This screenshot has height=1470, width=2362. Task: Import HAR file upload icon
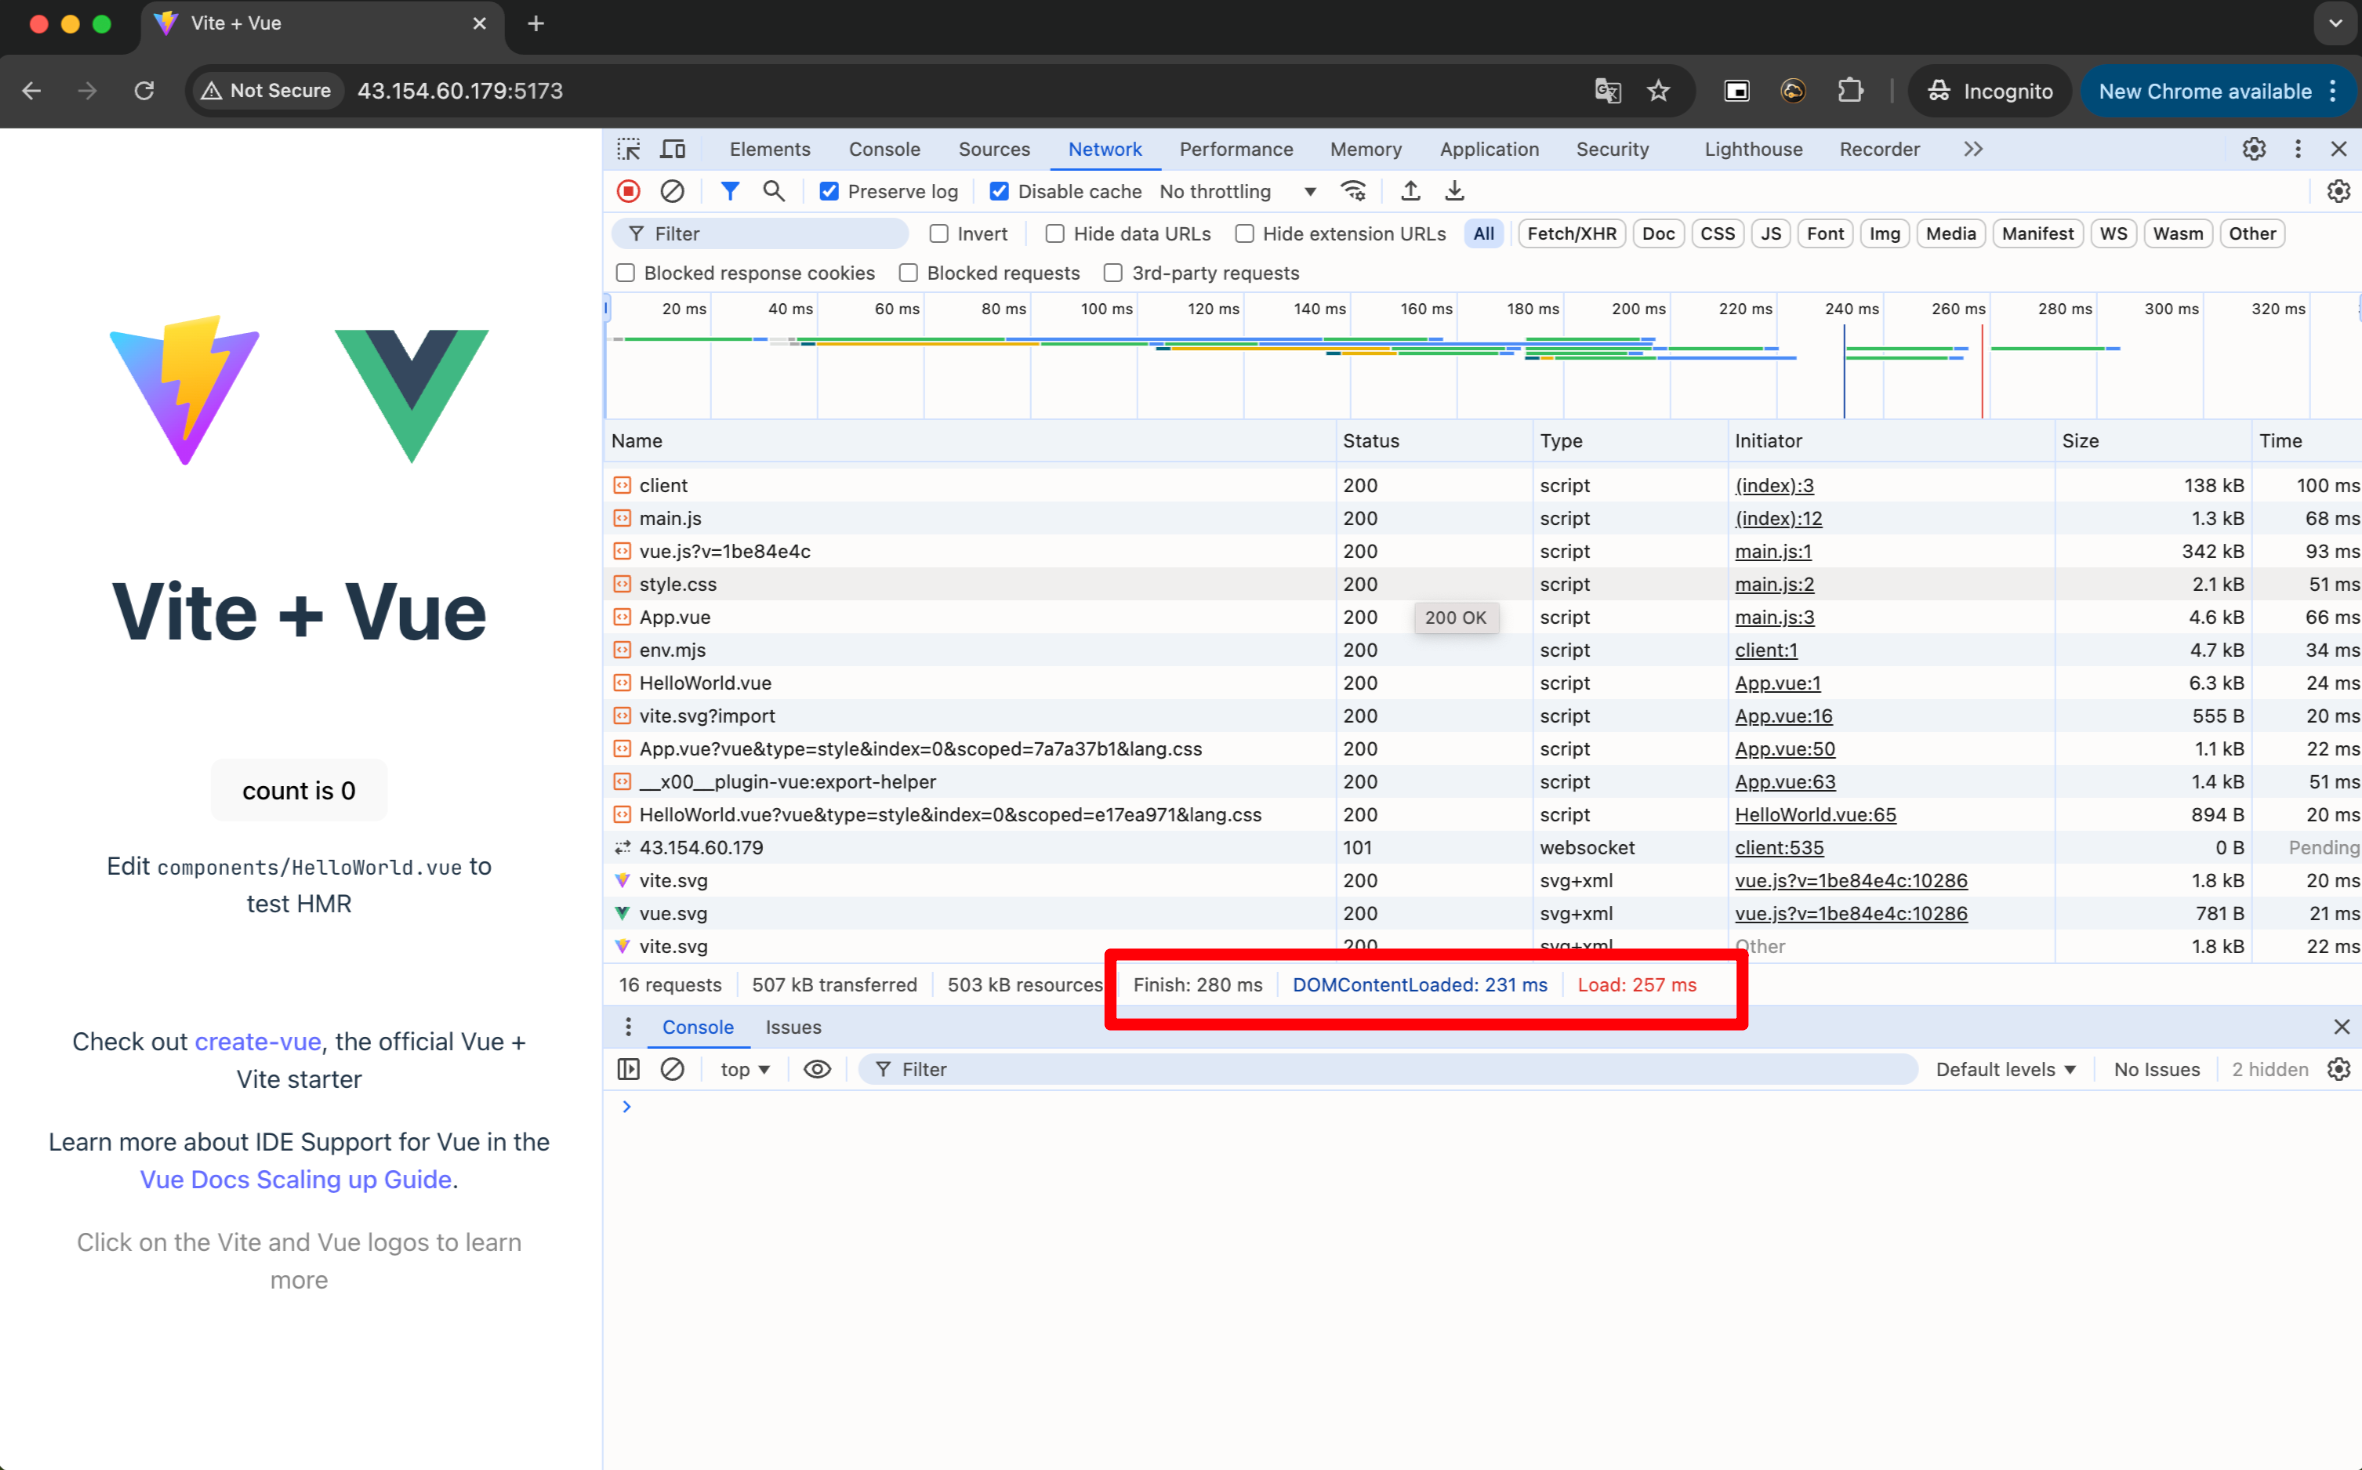click(x=1410, y=191)
